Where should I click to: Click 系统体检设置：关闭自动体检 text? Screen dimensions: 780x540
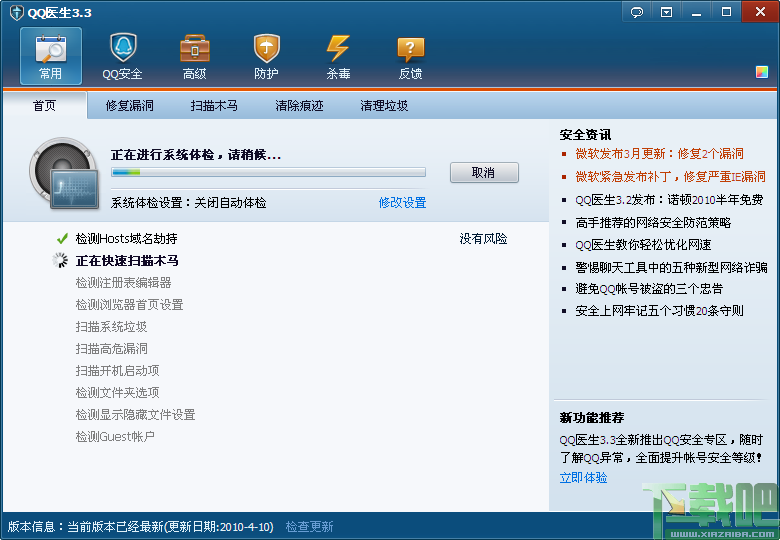click(x=189, y=203)
